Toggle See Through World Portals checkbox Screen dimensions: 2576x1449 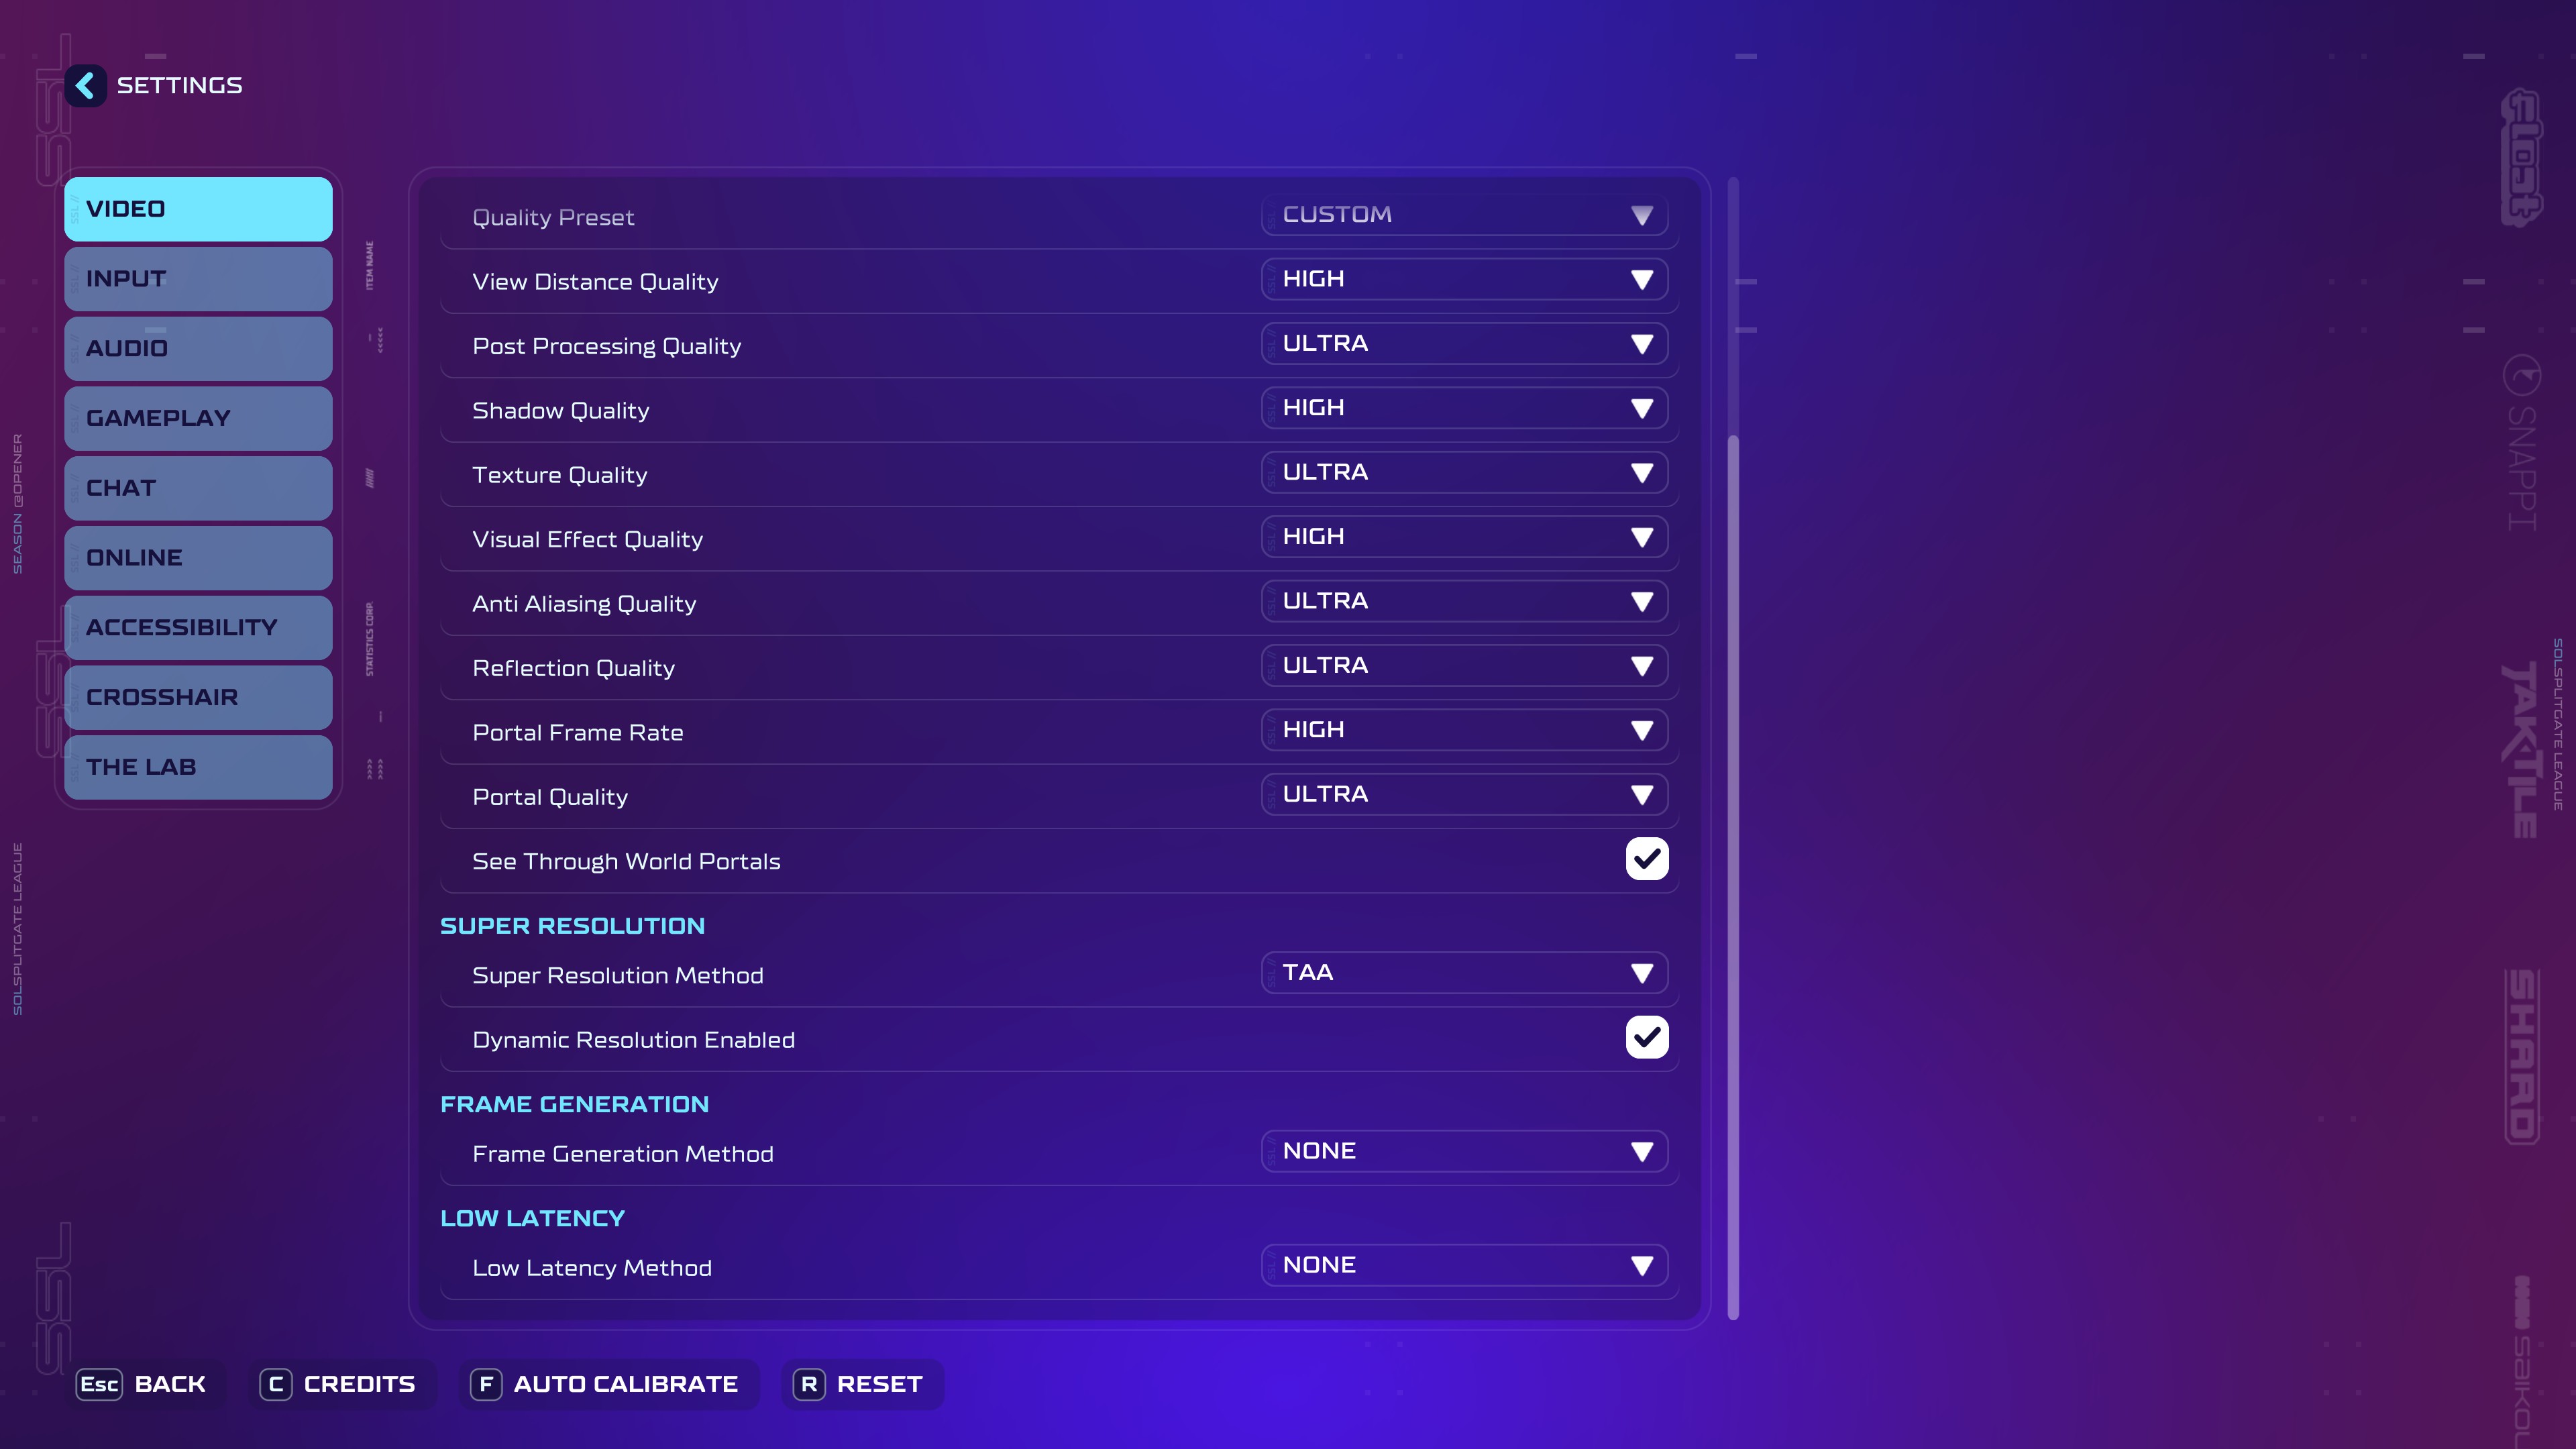pyautogui.click(x=1646, y=859)
